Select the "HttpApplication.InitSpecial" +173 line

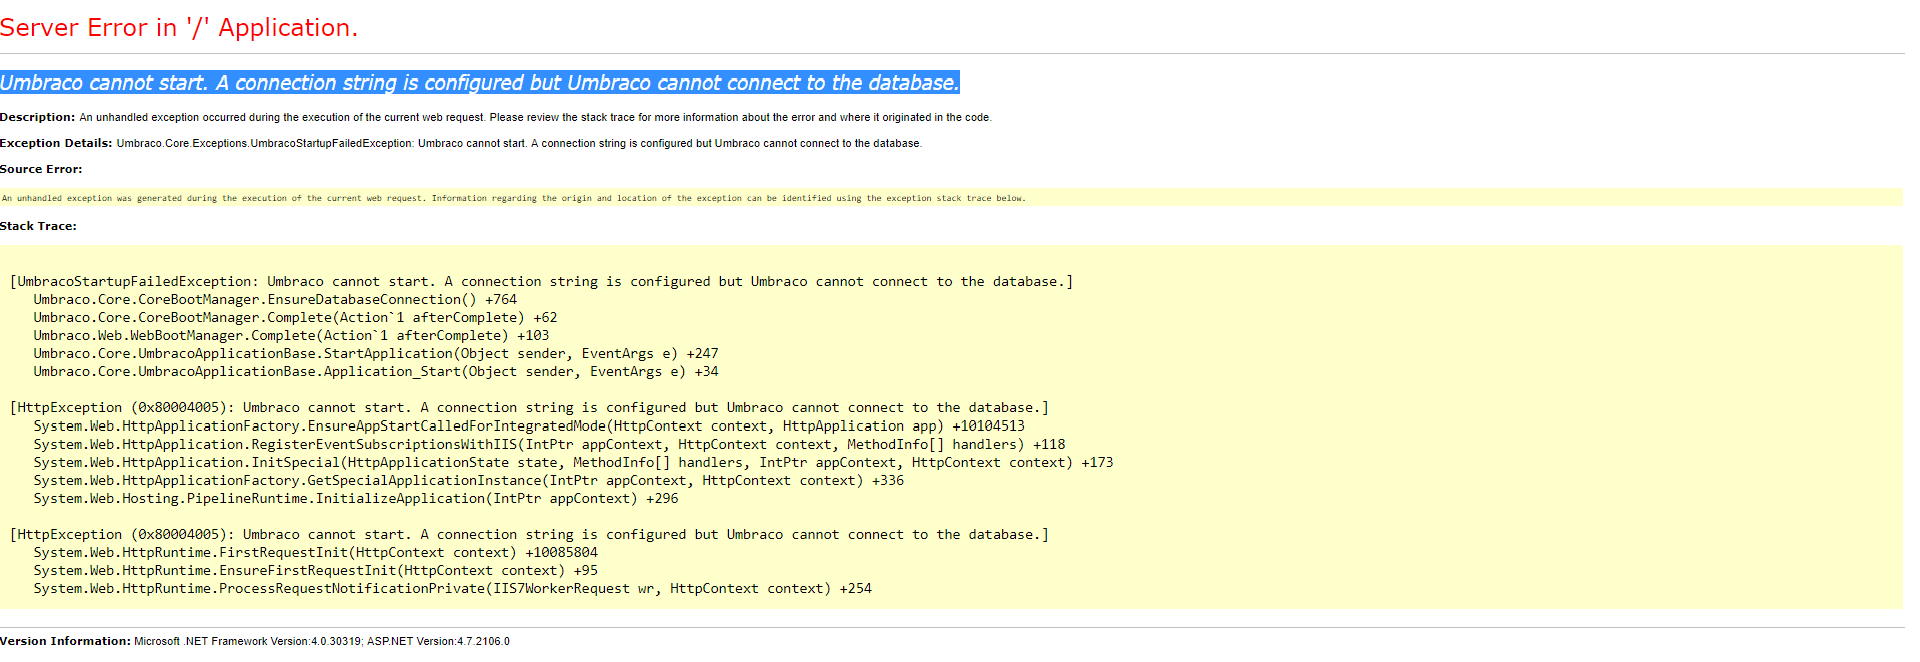click(x=573, y=463)
